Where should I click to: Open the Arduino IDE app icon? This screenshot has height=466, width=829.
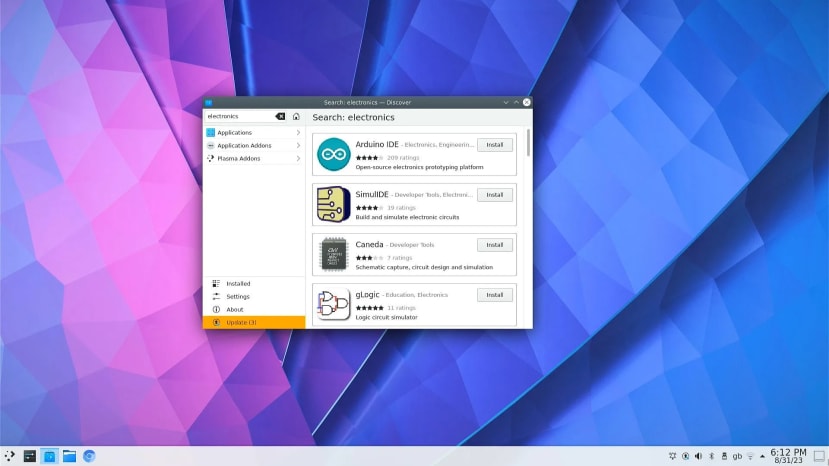coord(334,154)
